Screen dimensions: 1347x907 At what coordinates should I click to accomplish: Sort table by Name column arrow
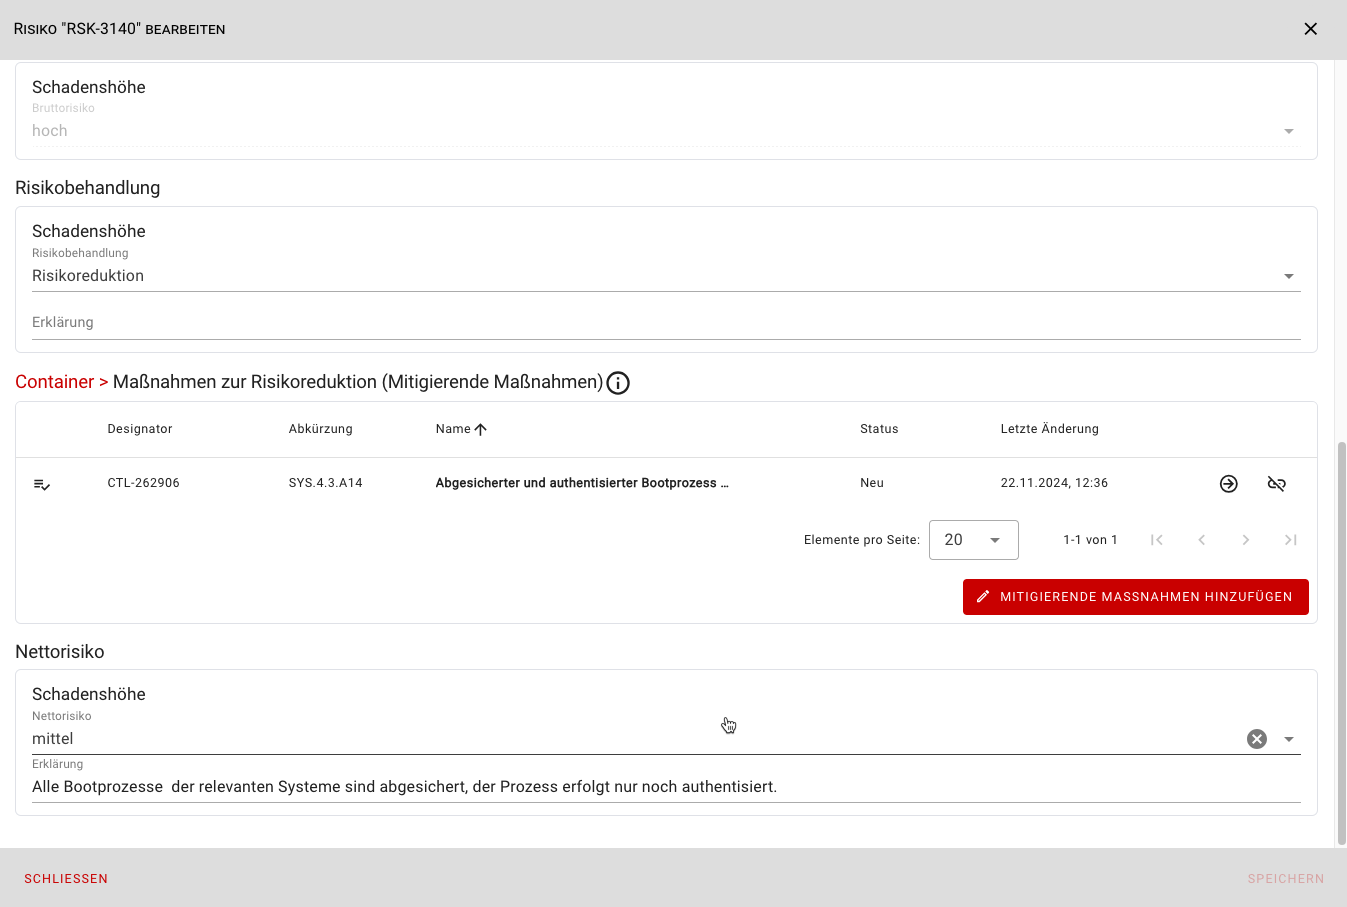[480, 429]
